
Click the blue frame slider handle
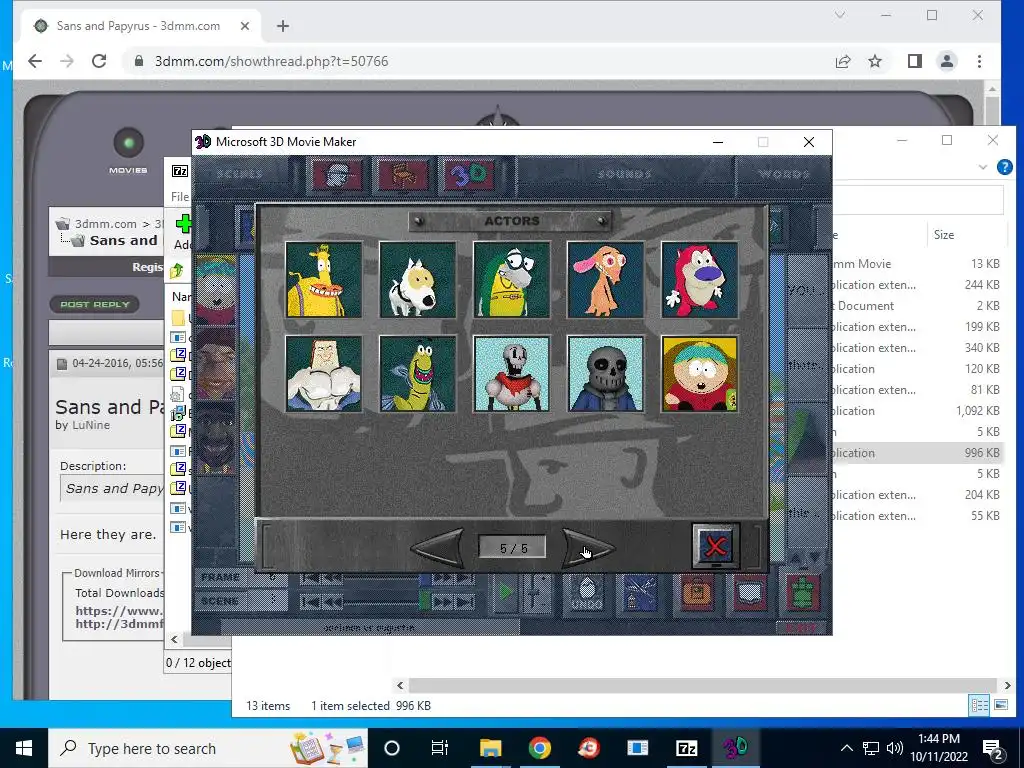pos(425,579)
